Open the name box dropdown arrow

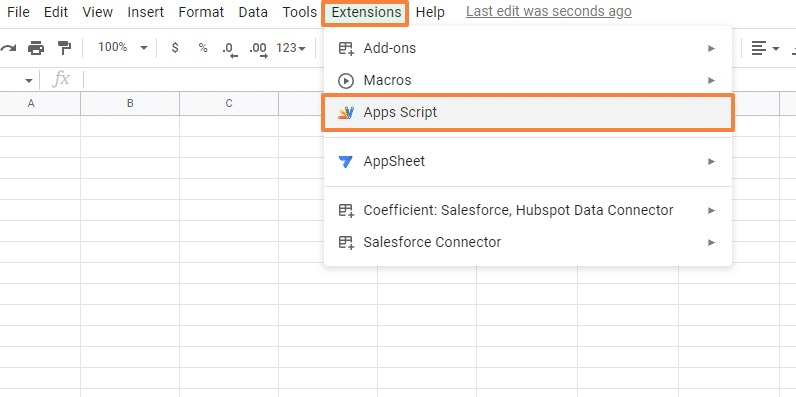(29, 80)
